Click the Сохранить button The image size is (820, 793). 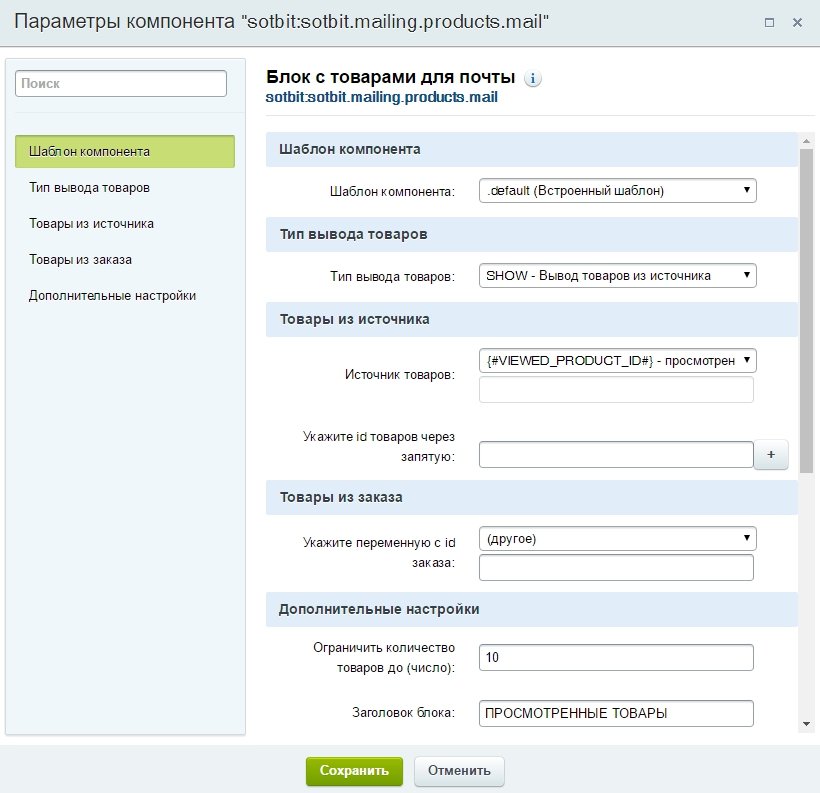354,771
